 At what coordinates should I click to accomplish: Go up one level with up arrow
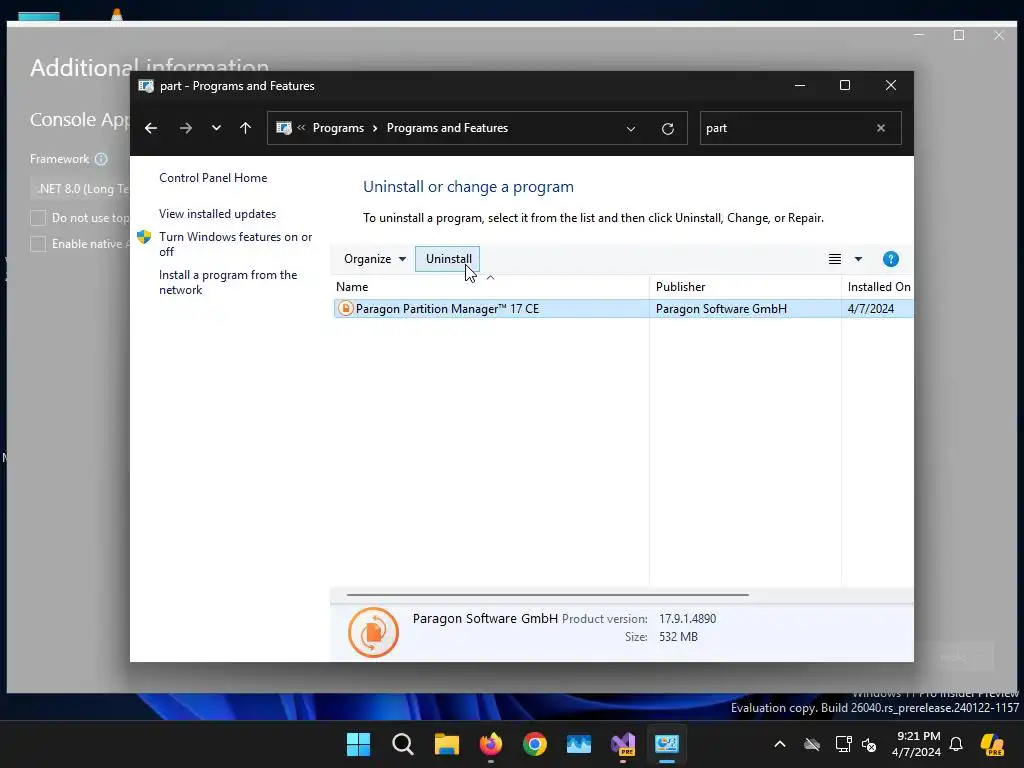click(x=246, y=128)
